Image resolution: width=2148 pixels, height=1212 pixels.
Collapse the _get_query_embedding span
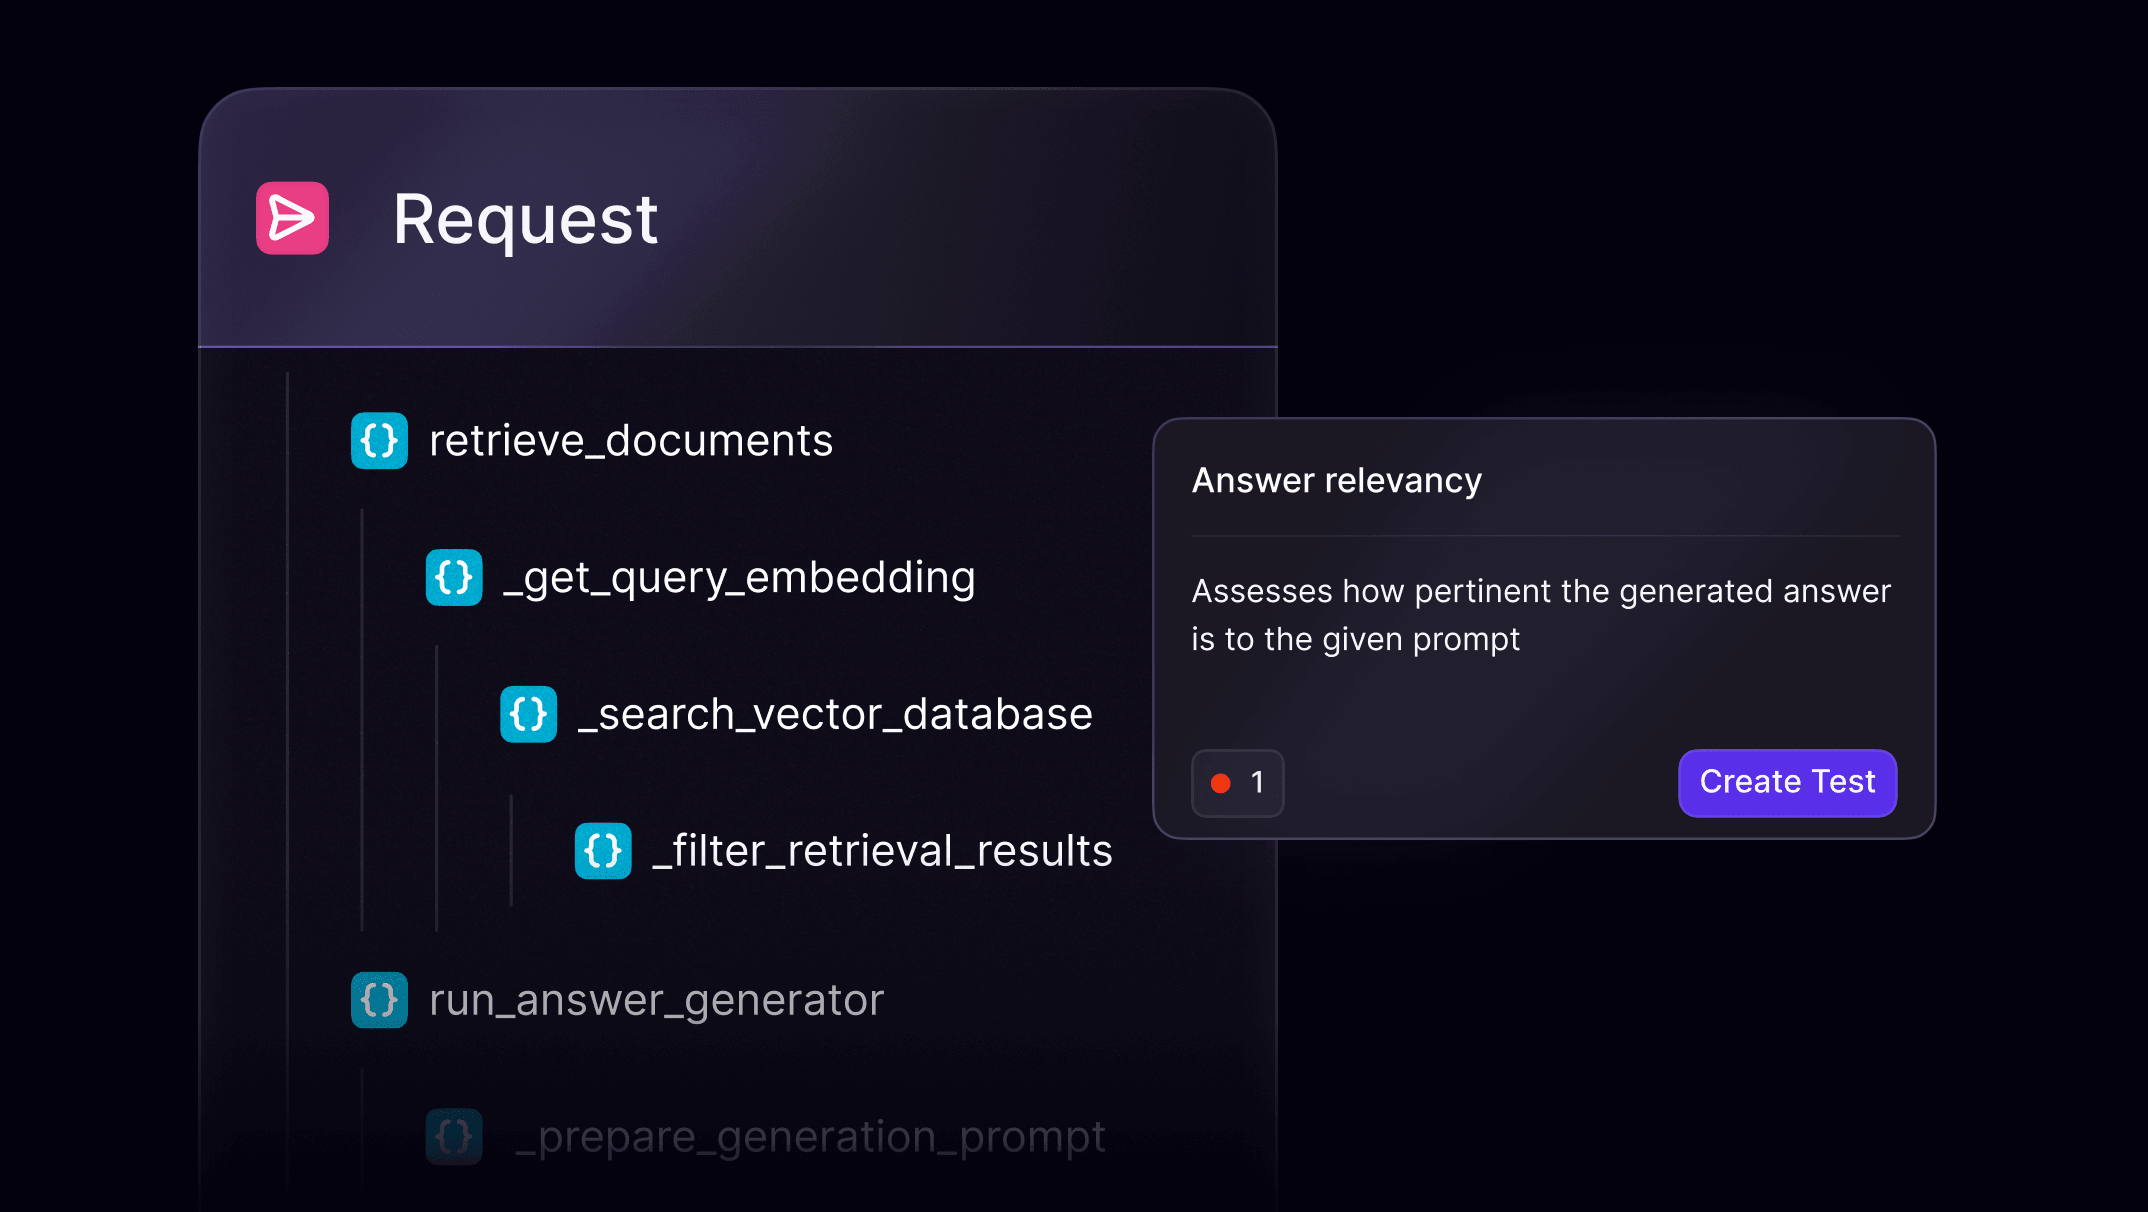coord(738,577)
